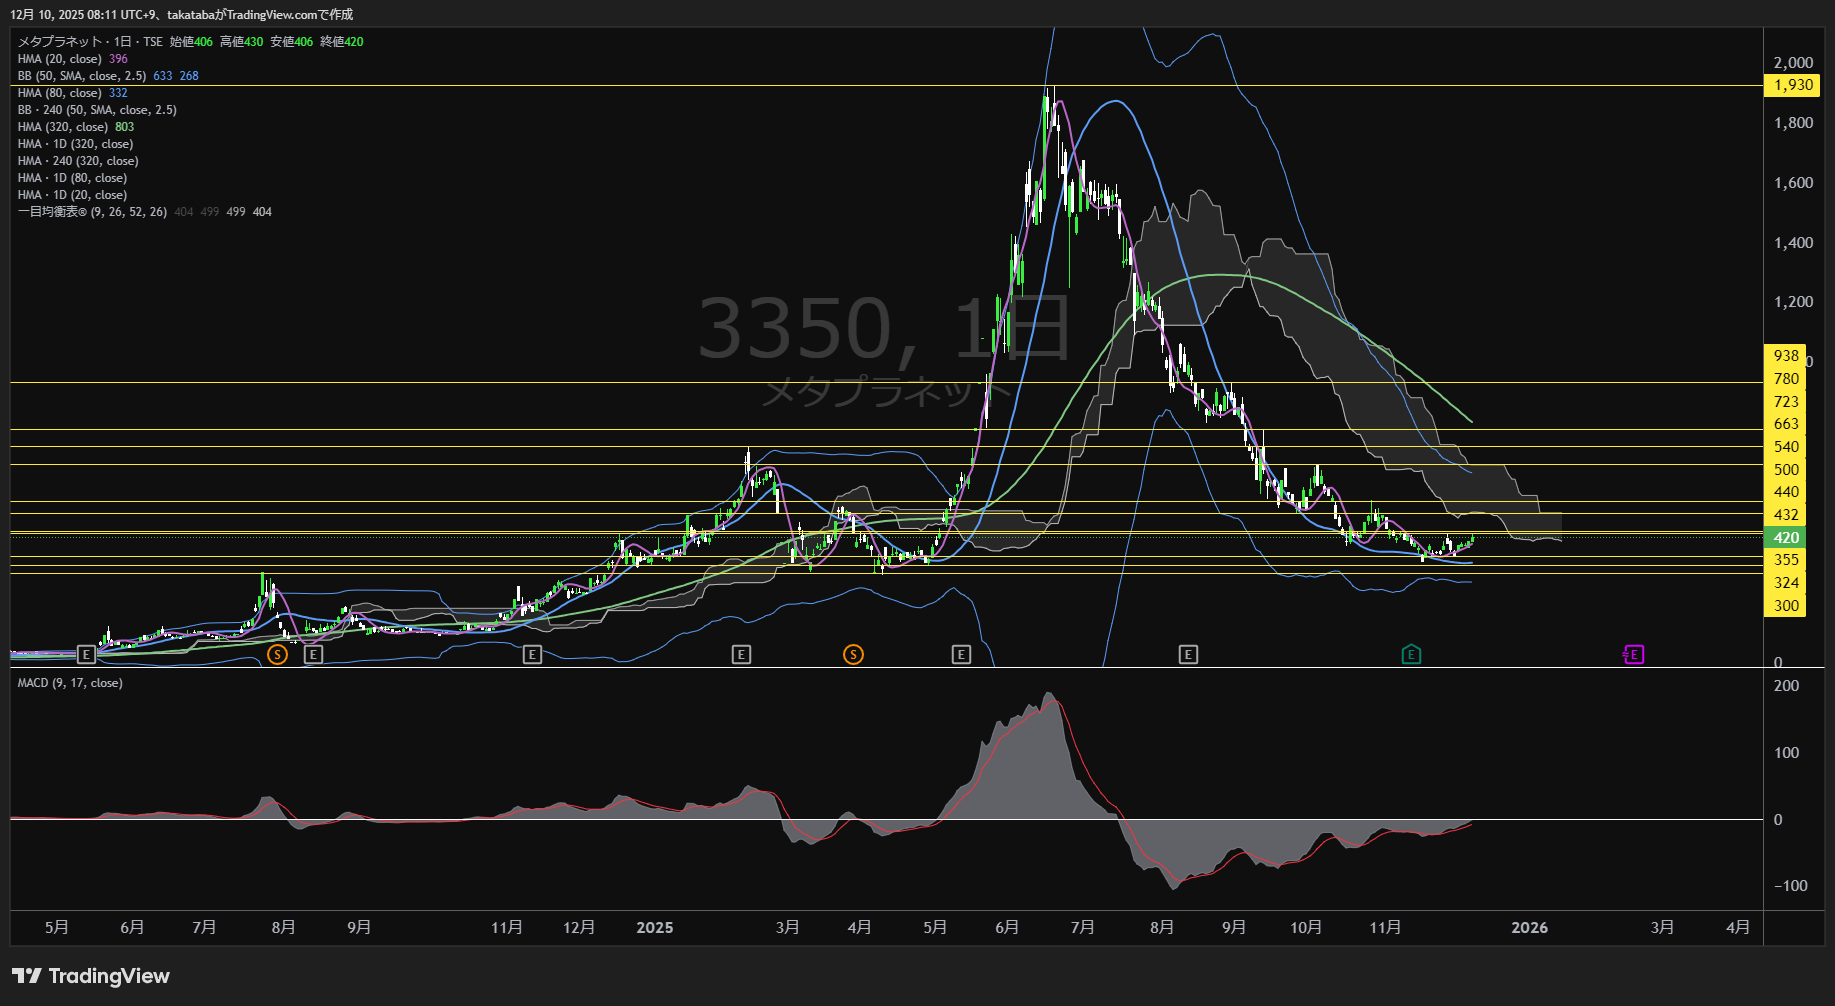Image resolution: width=1835 pixels, height=1006 pixels.
Task: Click the 2026 label on the time axis
Action: pyautogui.click(x=1529, y=928)
